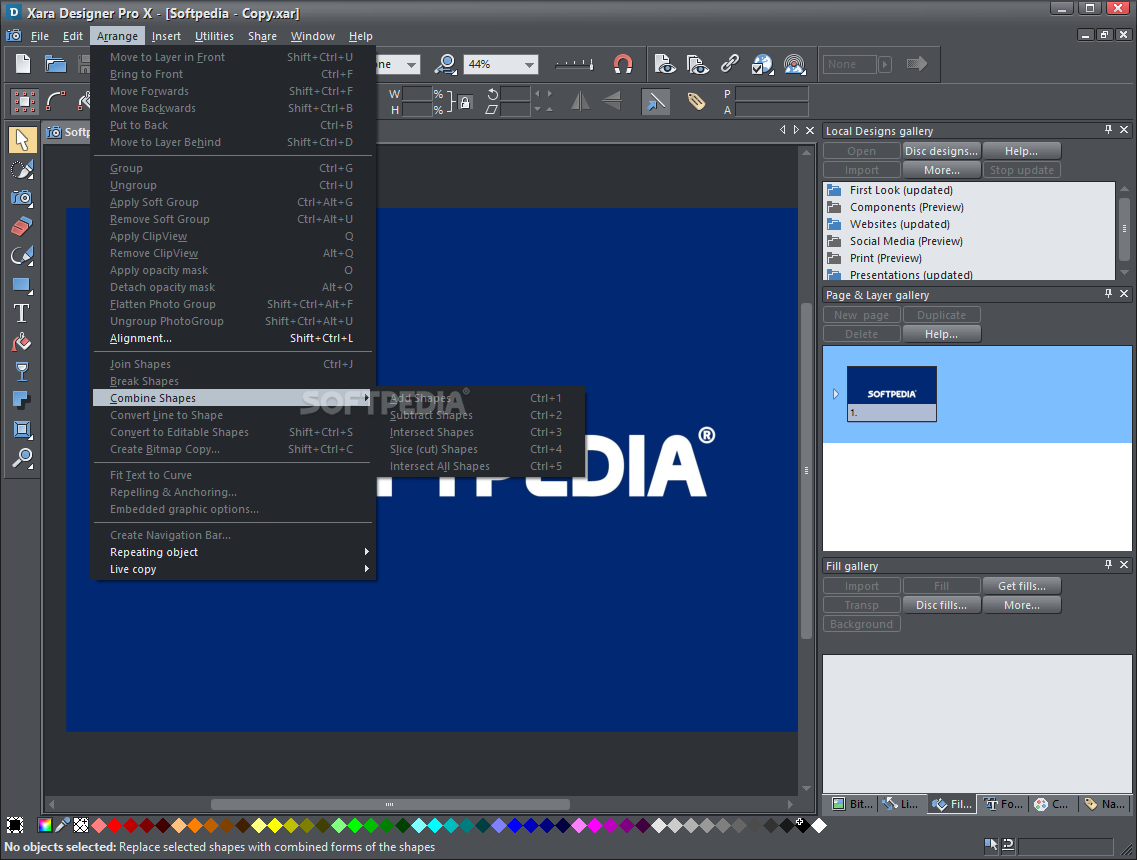Image resolution: width=1137 pixels, height=860 pixels.
Task: Click the flip horizontal icon
Action: point(580,102)
